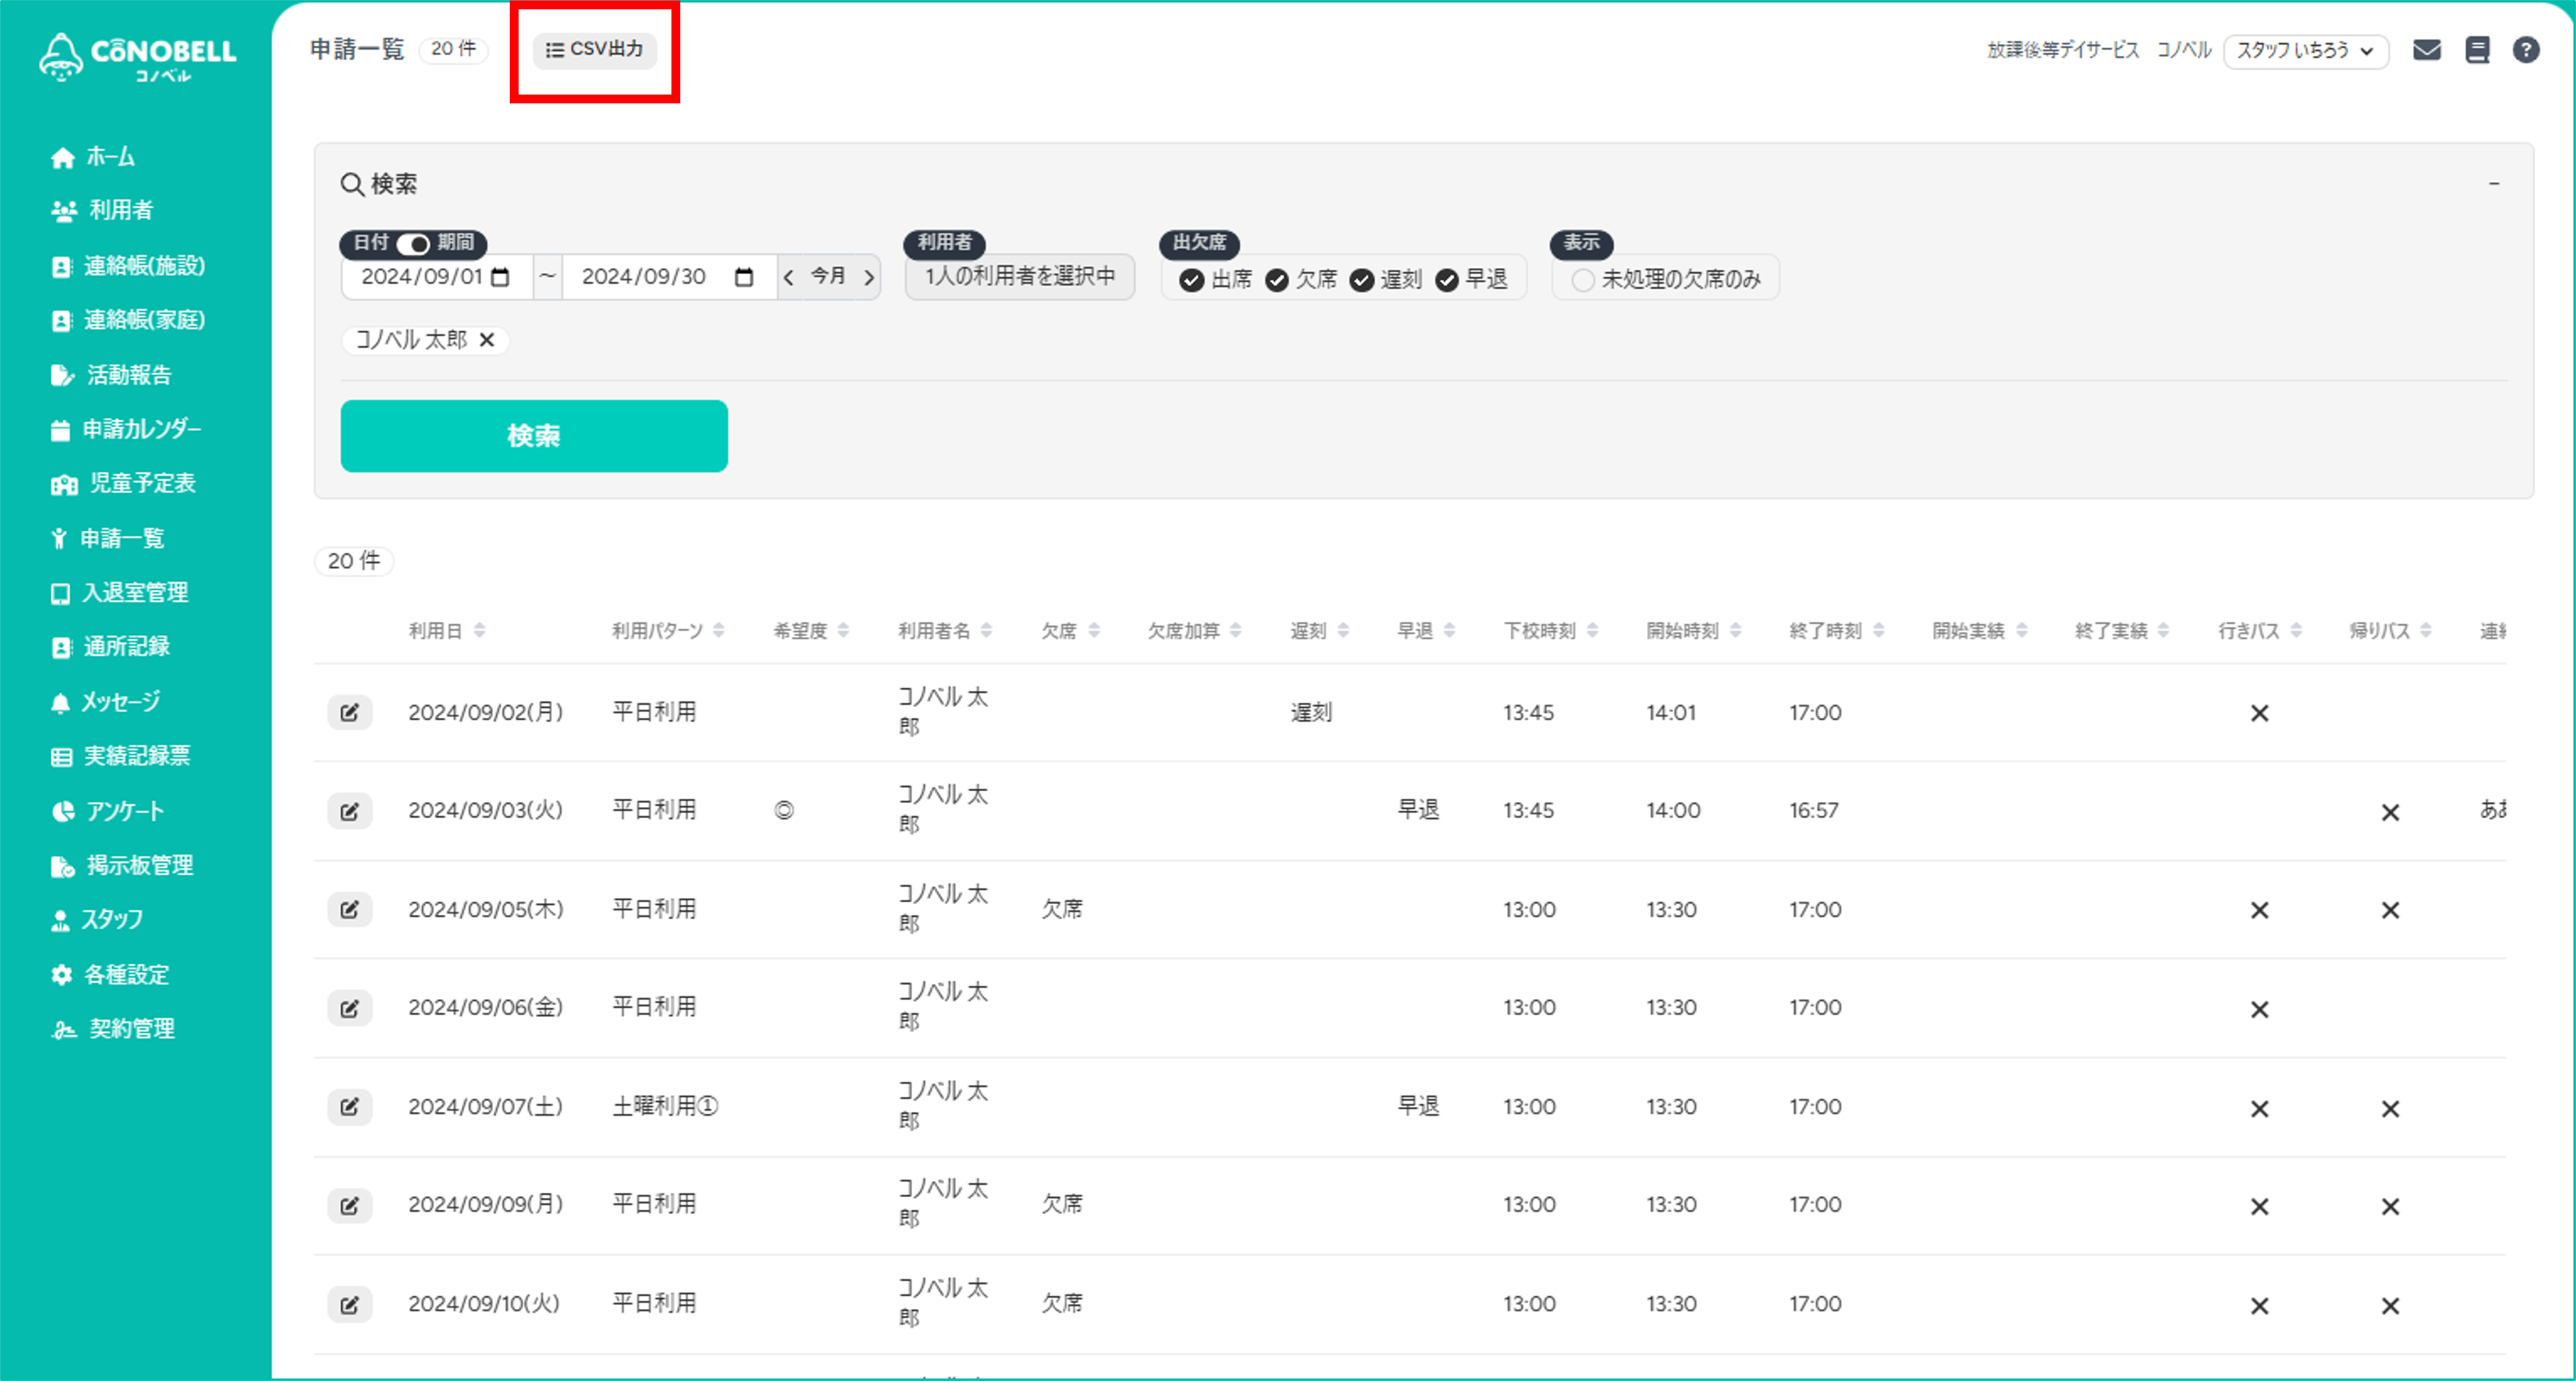Open 契約管理 in the sidebar

click(113, 1029)
